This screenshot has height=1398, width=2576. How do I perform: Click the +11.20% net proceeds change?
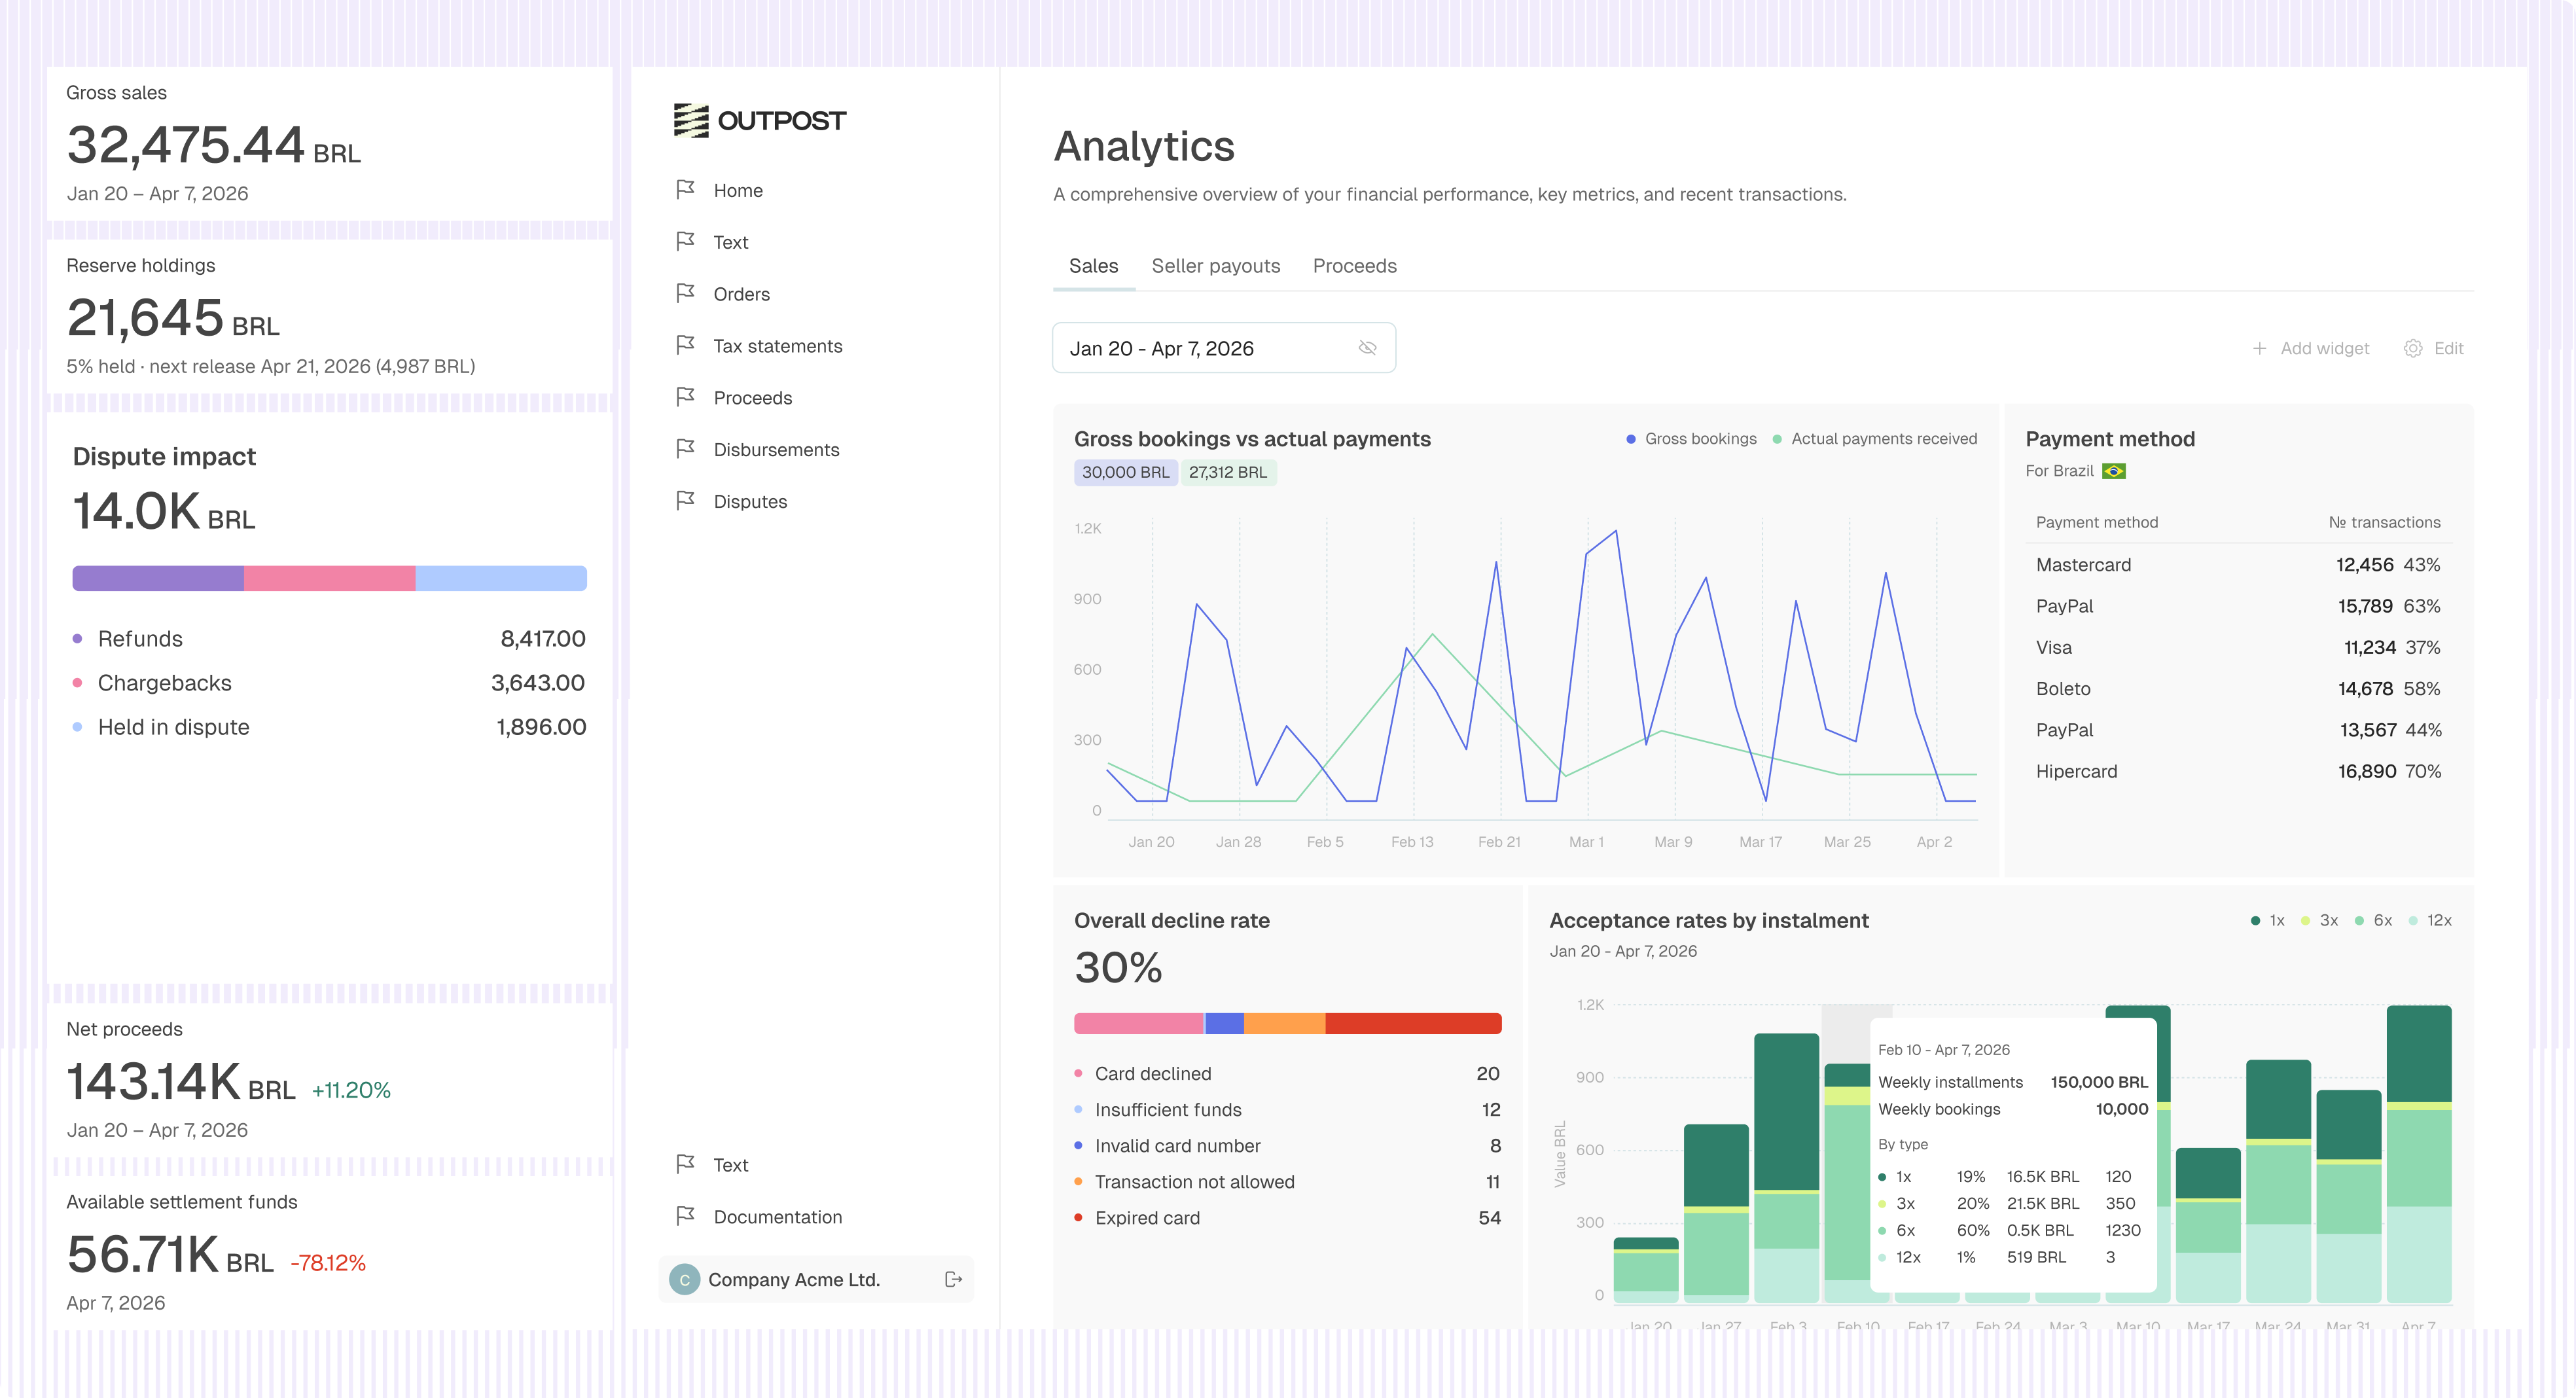tap(351, 1090)
